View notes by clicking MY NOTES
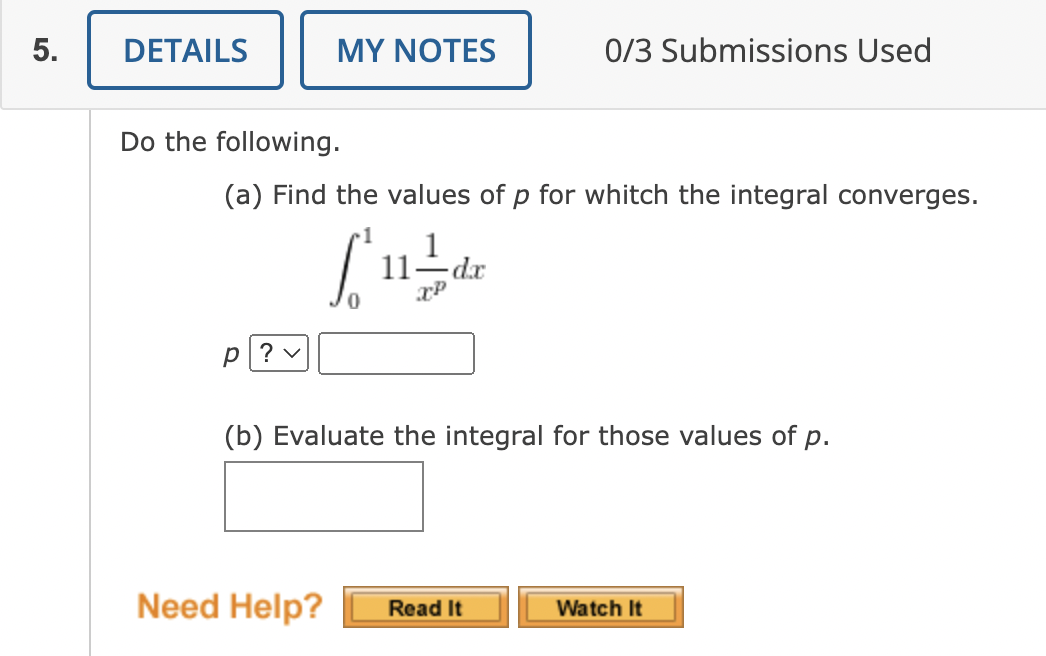This screenshot has width=1046, height=656. point(415,50)
